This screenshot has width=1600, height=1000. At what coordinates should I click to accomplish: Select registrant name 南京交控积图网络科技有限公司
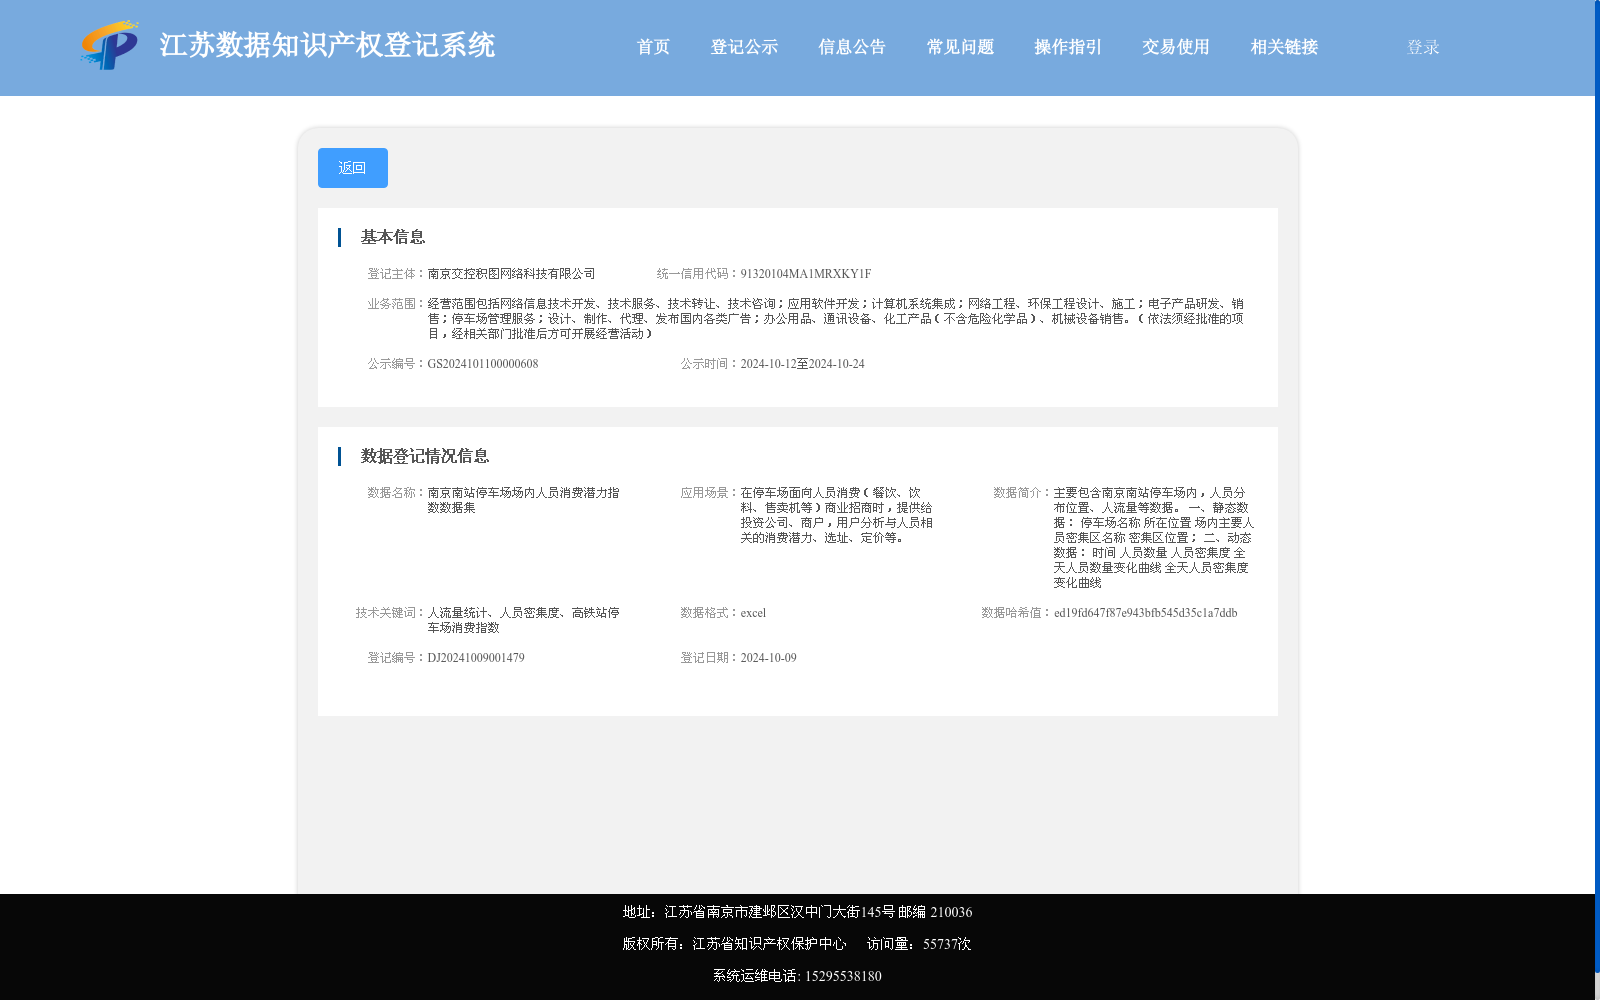[x=511, y=274]
